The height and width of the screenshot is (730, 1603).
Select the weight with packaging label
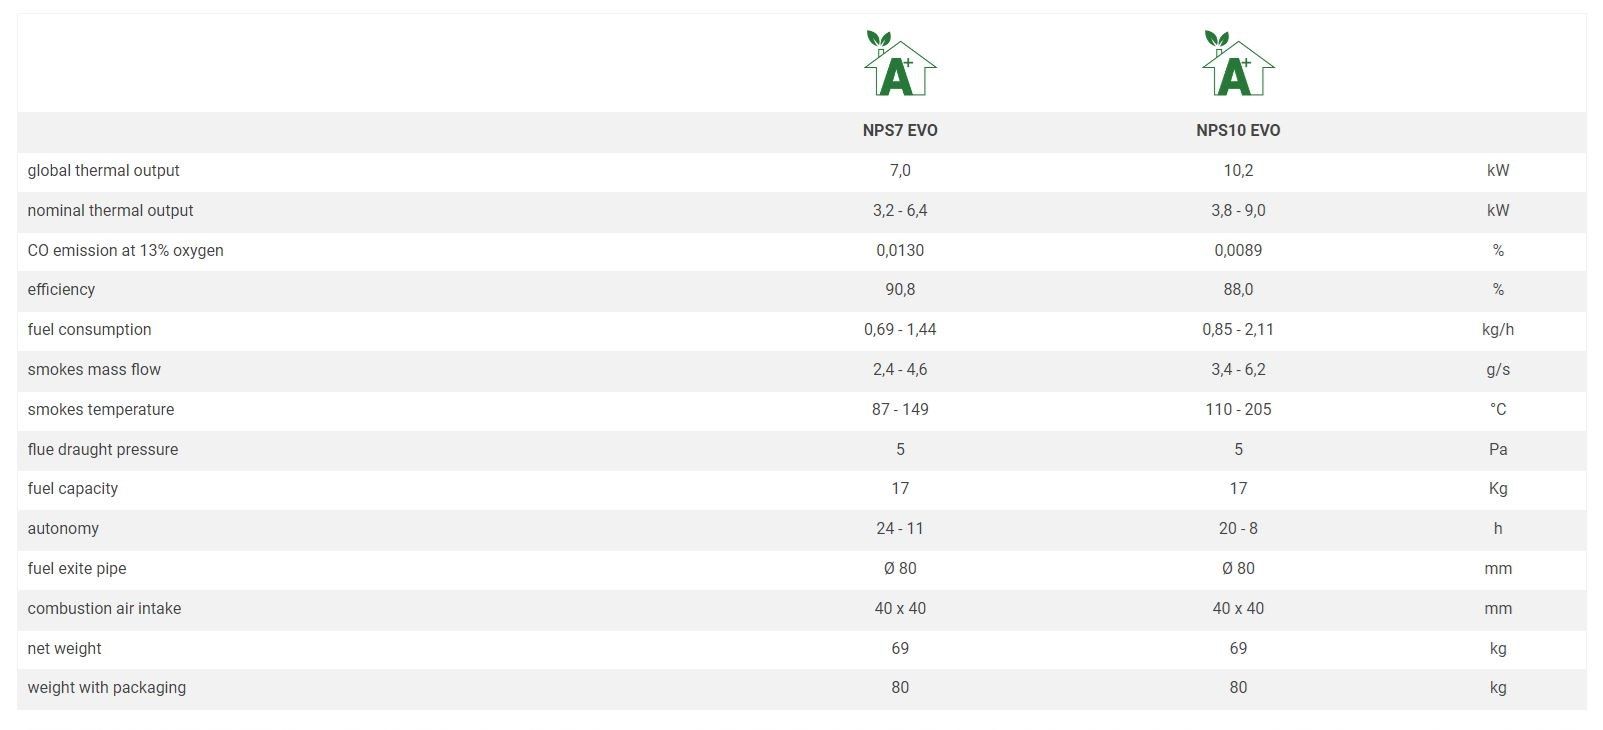[106, 687]
